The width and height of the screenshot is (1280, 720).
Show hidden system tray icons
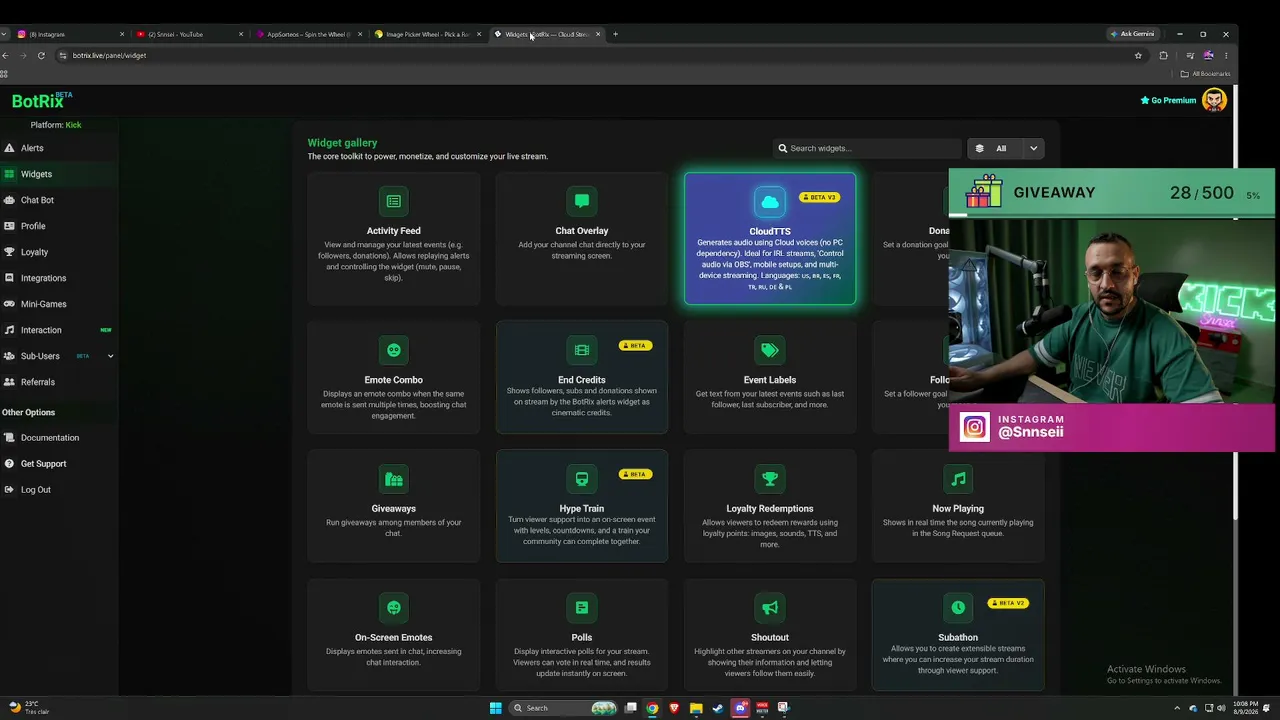[1178, 708]
